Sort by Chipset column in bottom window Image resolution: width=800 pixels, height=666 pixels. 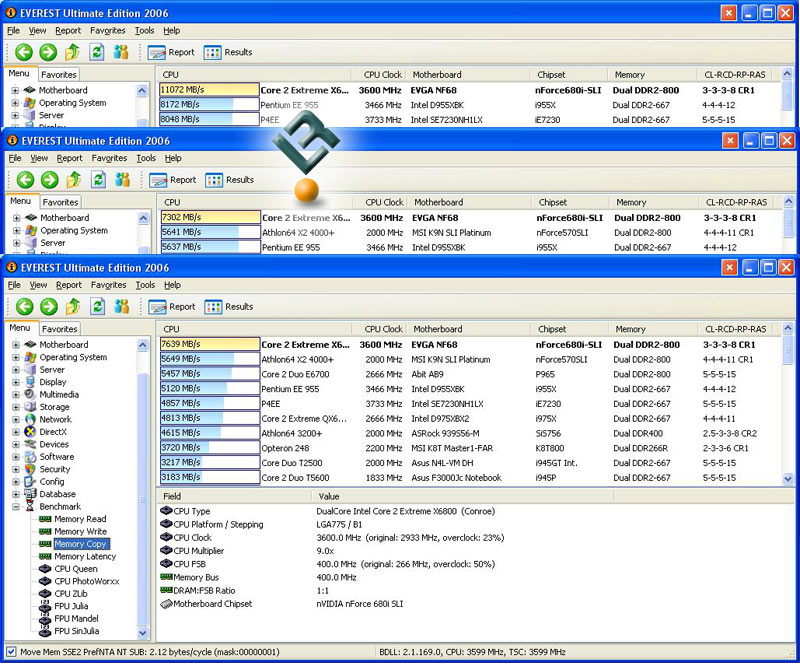(552, 329)
